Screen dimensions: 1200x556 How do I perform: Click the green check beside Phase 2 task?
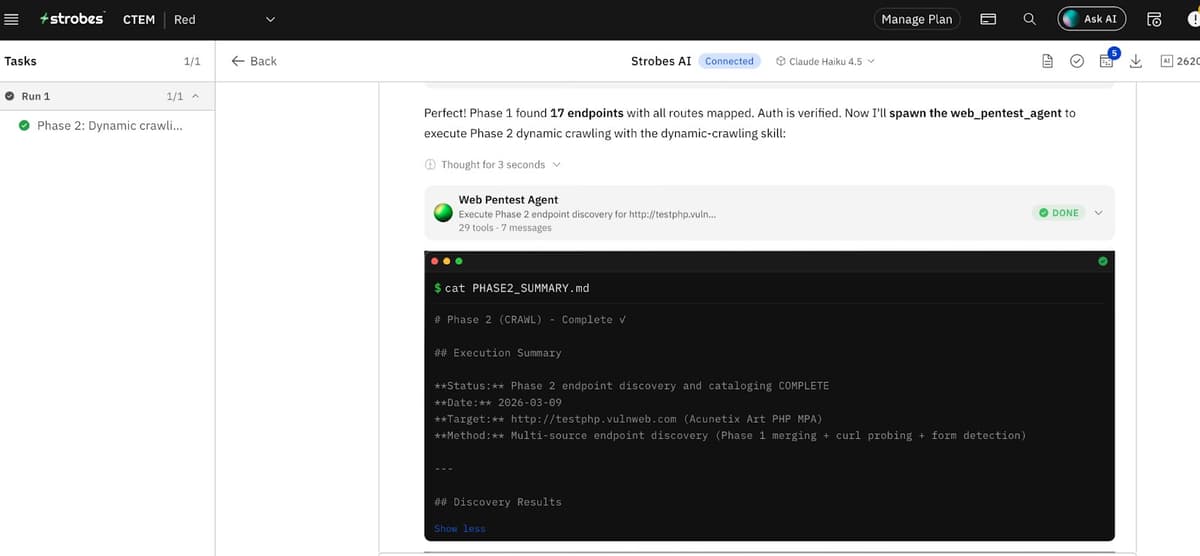25,126
